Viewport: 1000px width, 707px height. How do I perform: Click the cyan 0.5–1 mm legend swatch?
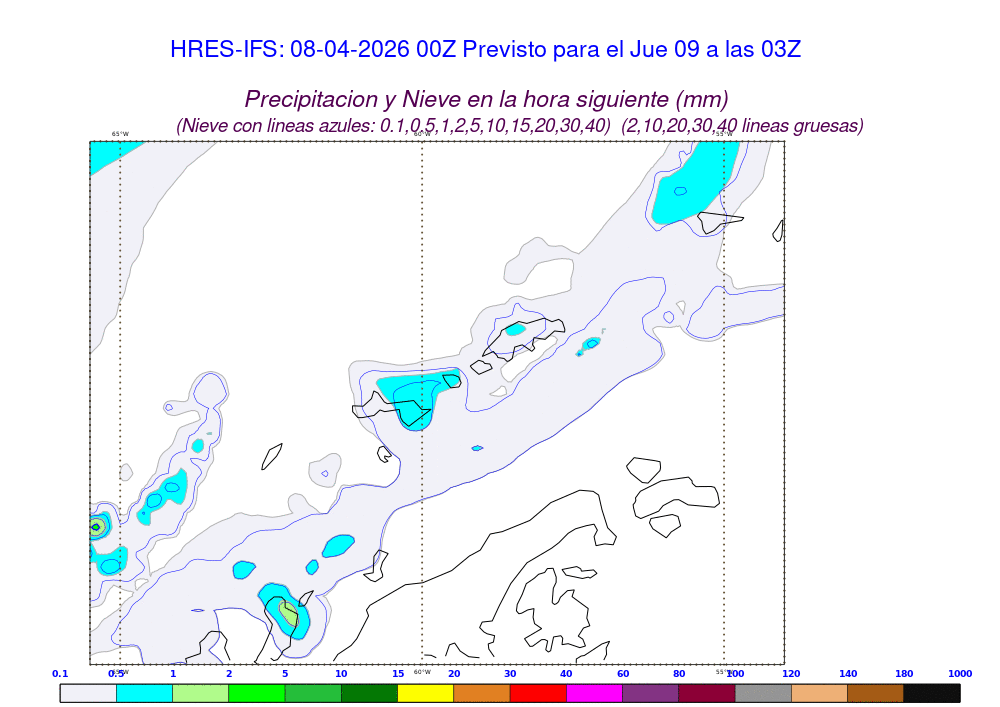(x=144, y=693)
